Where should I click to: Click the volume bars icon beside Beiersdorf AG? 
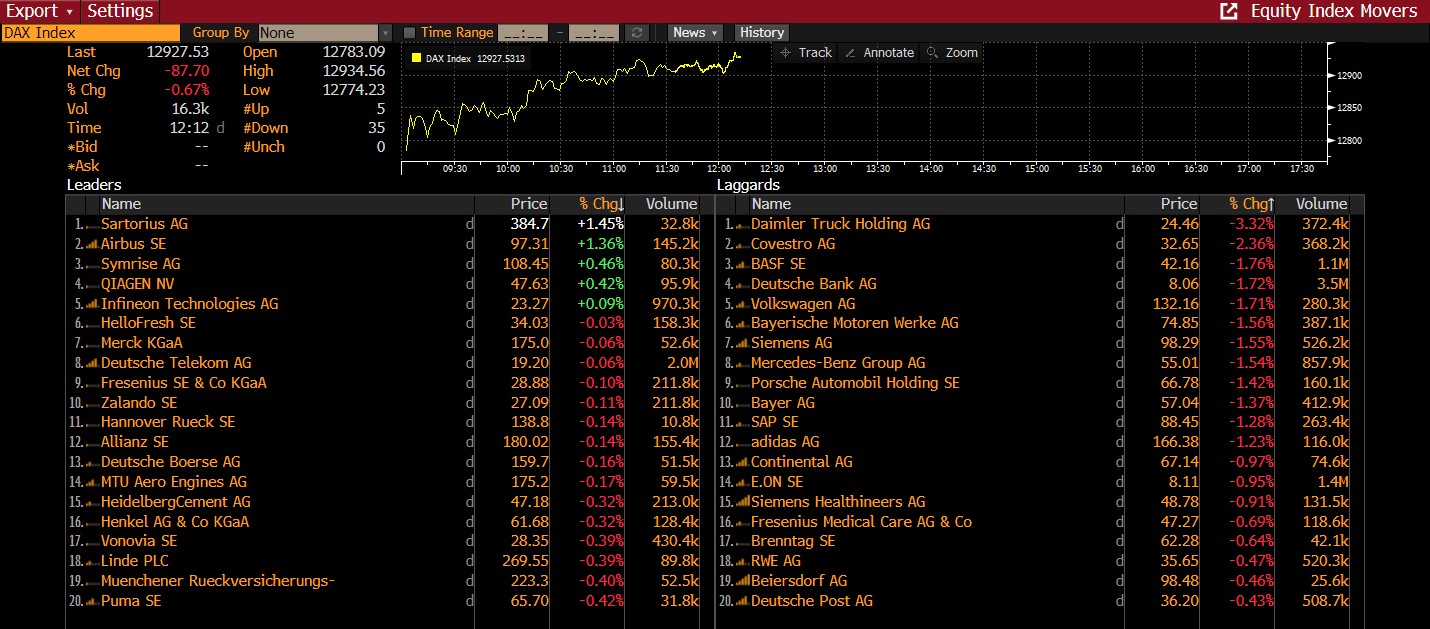[742, 581]
